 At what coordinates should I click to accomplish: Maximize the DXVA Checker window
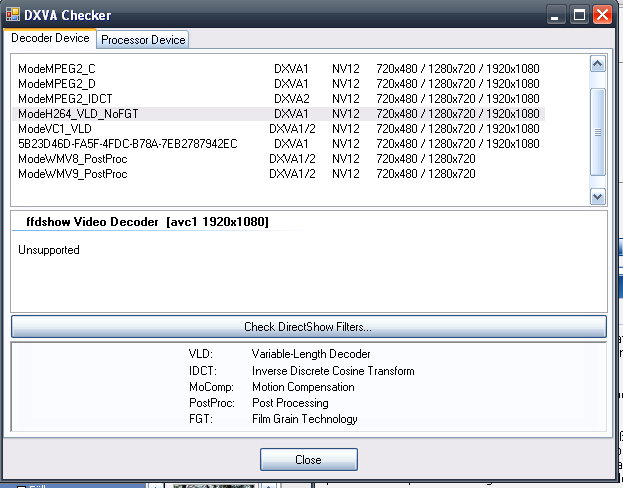tap(579, 15)
